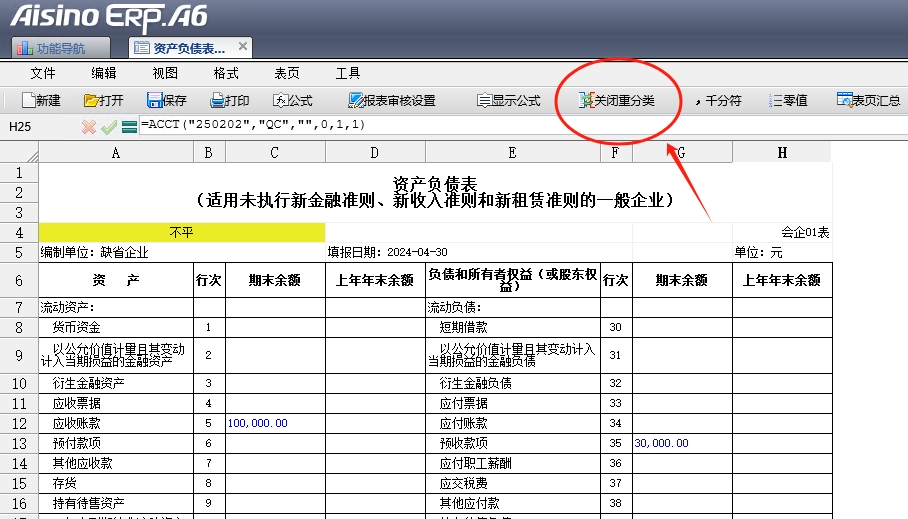The width and height of the screenshot is (908, 519).
Task: Select row 4 header
Action: 19,233
